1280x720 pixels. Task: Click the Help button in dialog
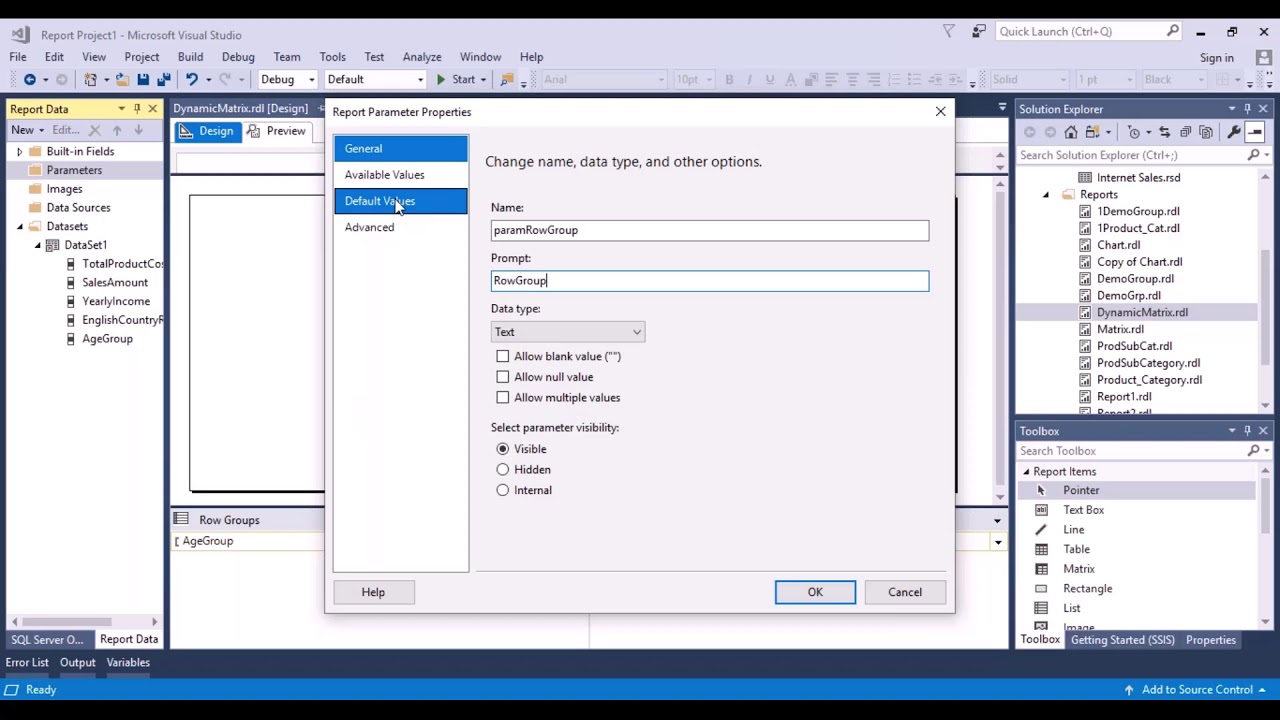point(373,592)
